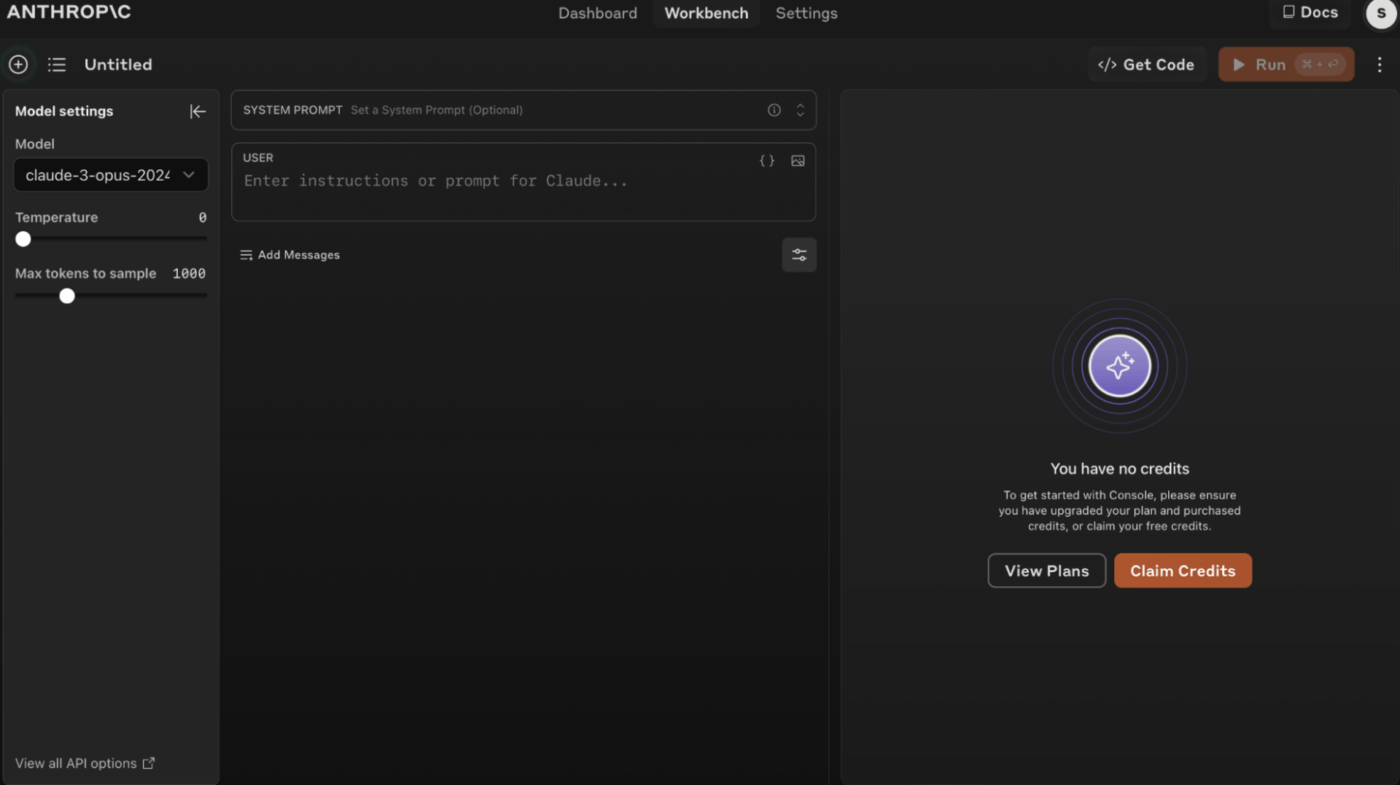The image size is (1400, 785).
Task: Insert variable with curly braces icon
Action: (x=767, y=160)
